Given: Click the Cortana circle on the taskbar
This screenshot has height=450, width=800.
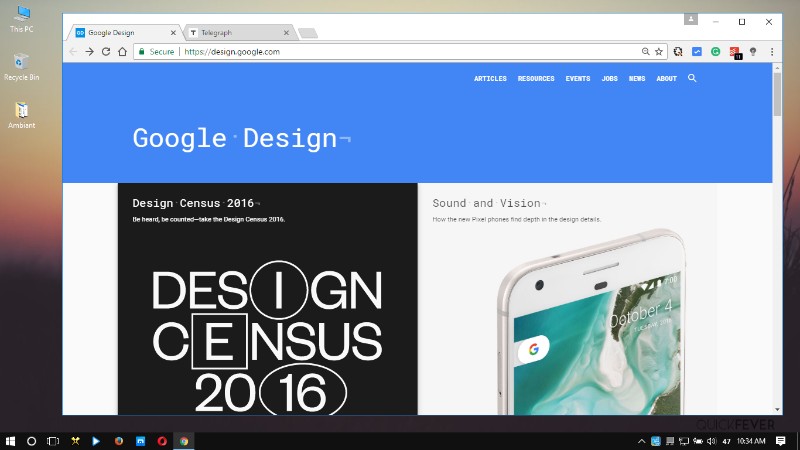Looking at the screenshot, I should 31,441.
